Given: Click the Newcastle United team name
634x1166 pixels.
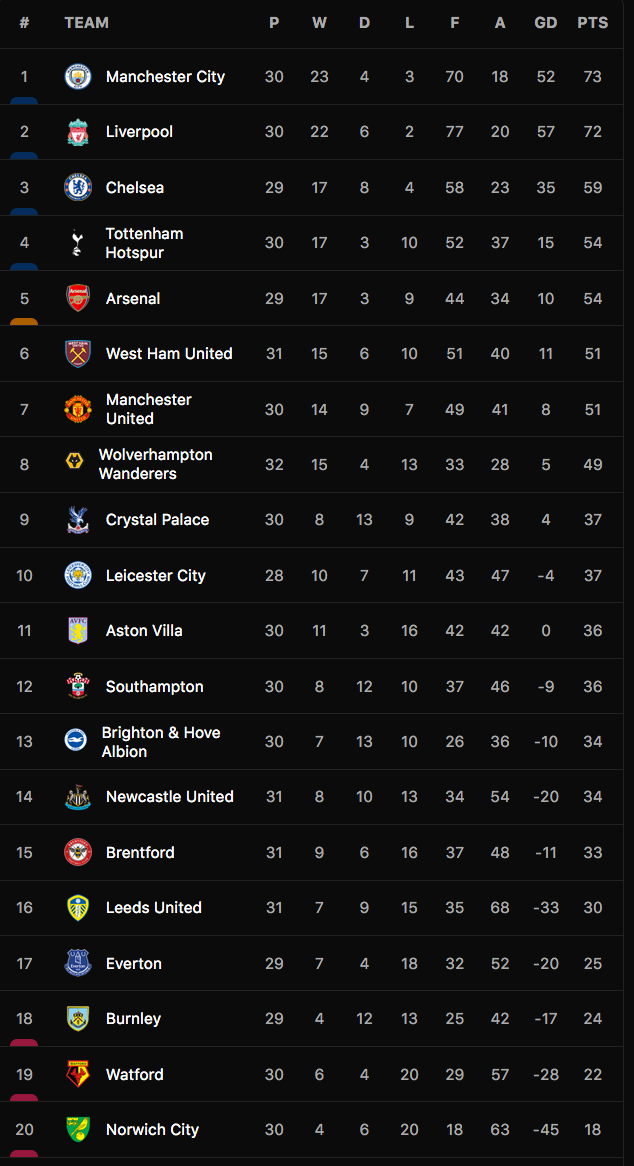Looking at the screenshot, I should click(x=169, y=797).
